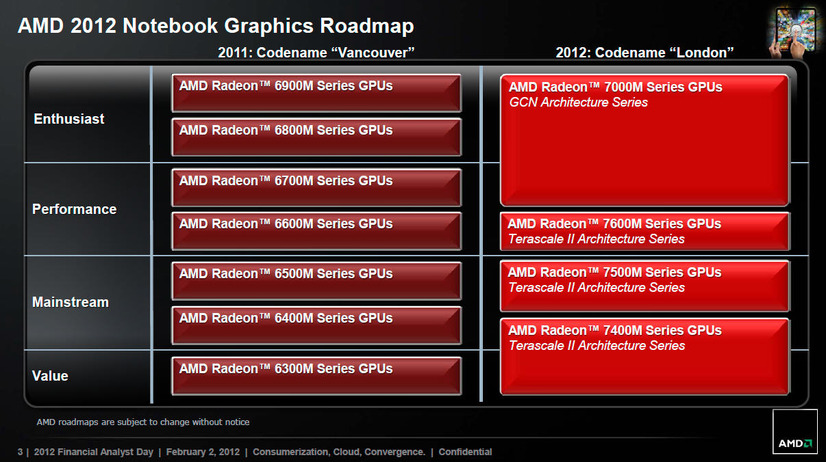Screen dimensions: 826x462
Task: Select the AMD Radeon 6900M Series GPUs box
Action: coord(316,93)
